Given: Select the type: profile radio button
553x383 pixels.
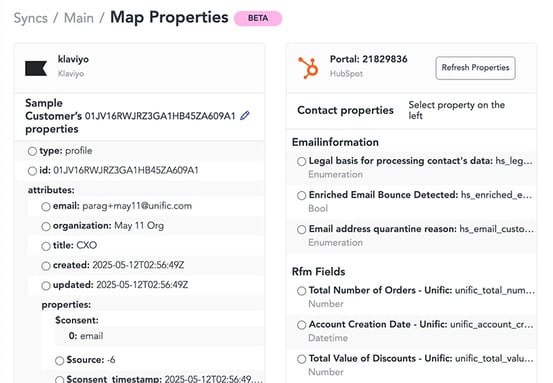Looking at the screenshot, I should (32, 151).
